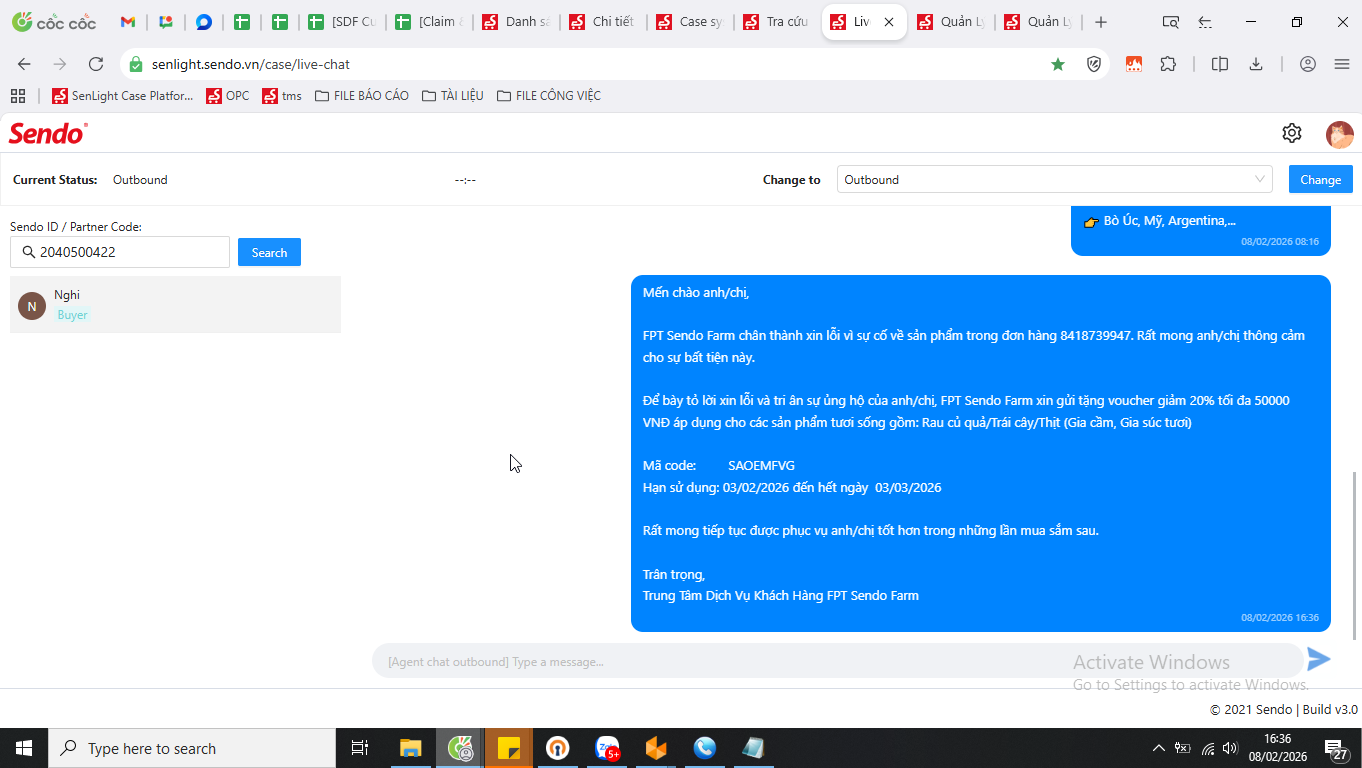Open the settings gear icon

(1291, 133)
